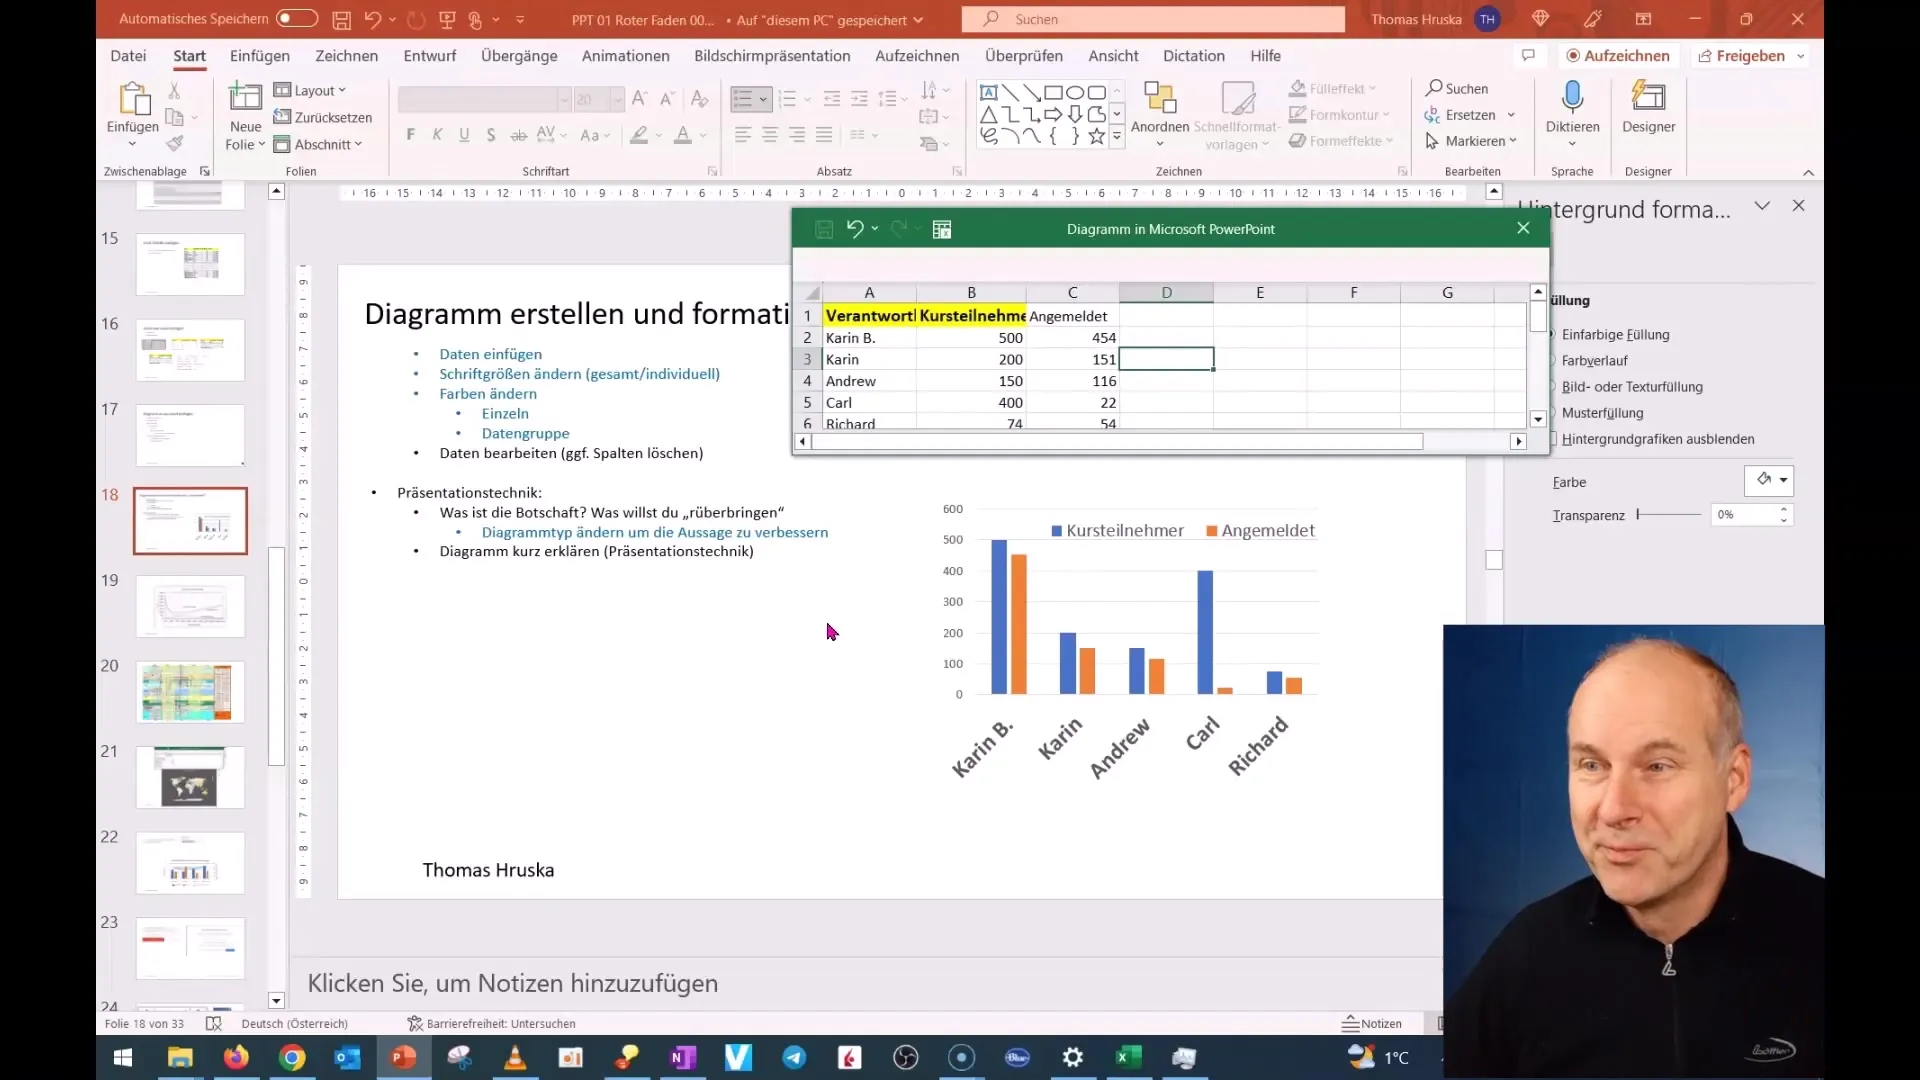This screenshot has height=1080, width=1920.
Task: Click the Diktieren microphone icon
Action: pyautogui.click(x=1572, y=97)
